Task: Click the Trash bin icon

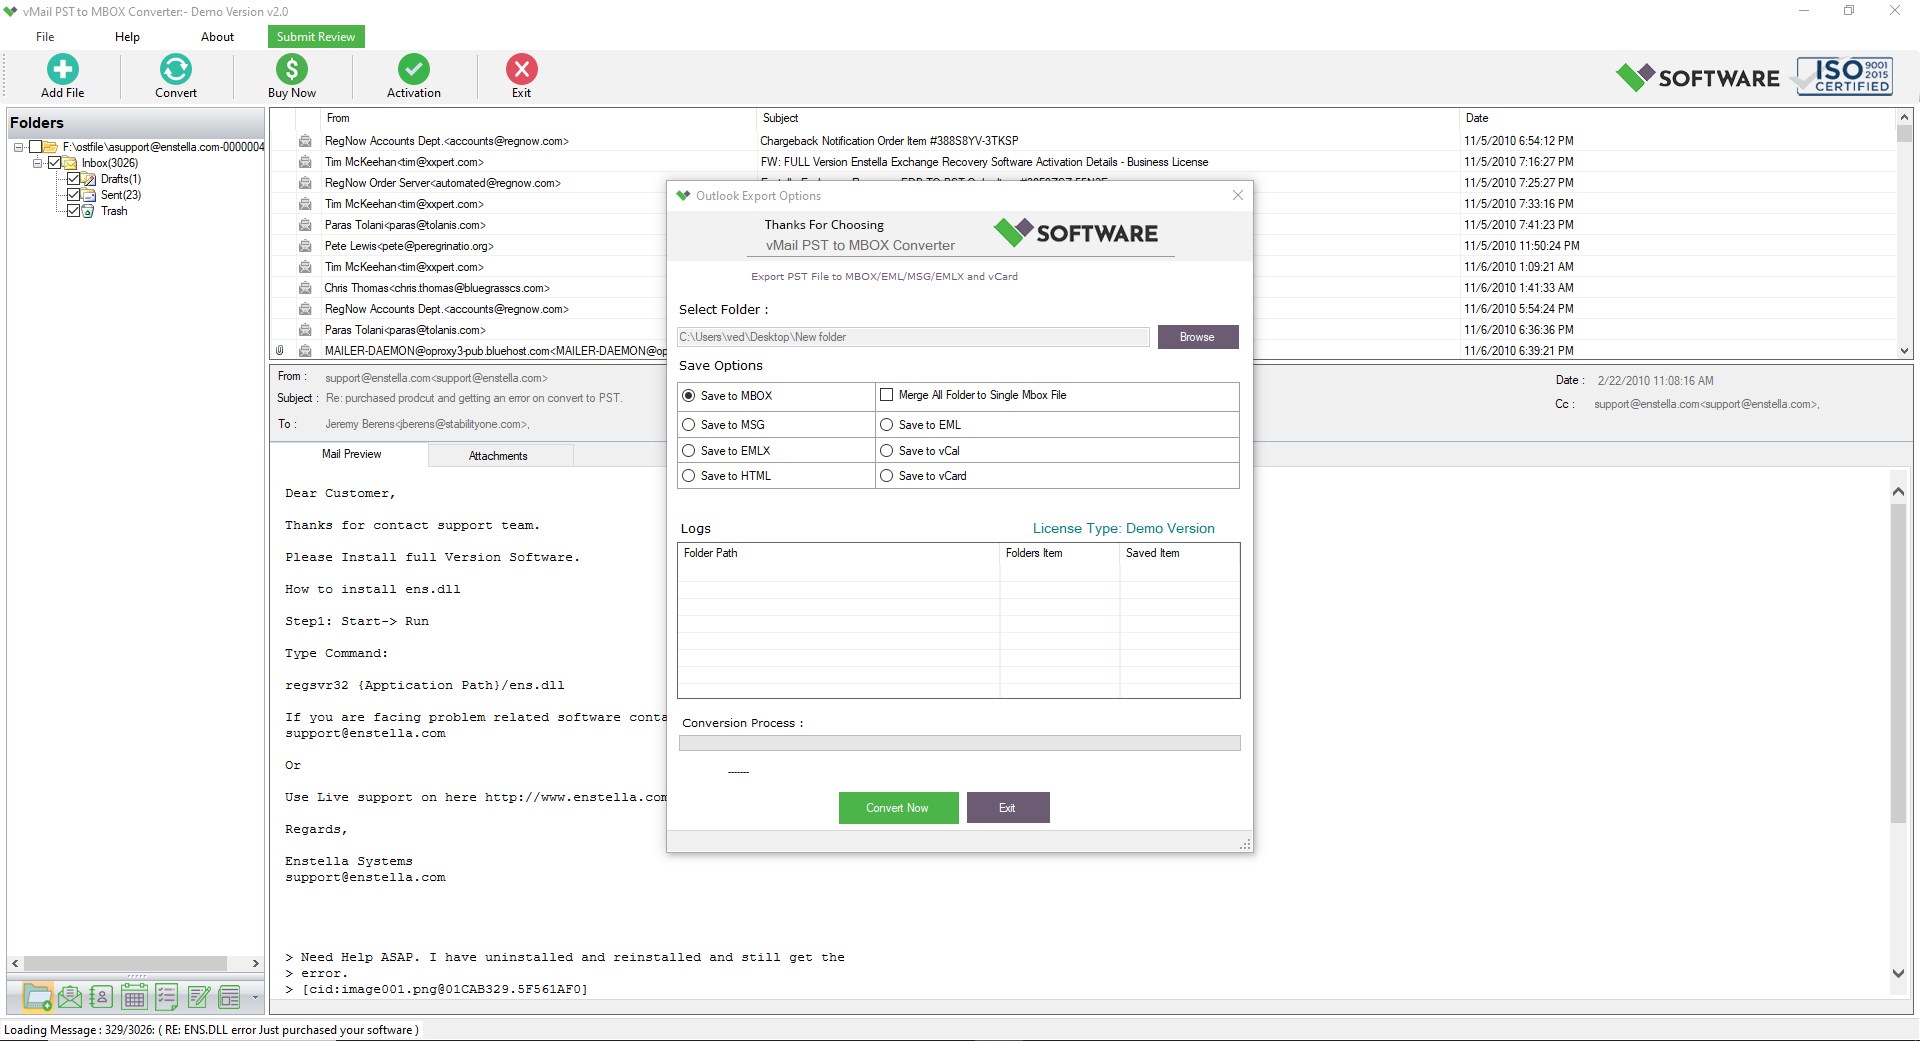Action: click(89, 211)
